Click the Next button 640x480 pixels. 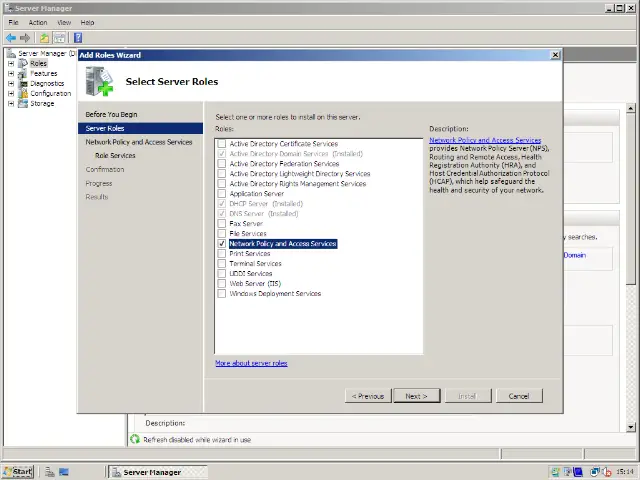coord(417,396)
